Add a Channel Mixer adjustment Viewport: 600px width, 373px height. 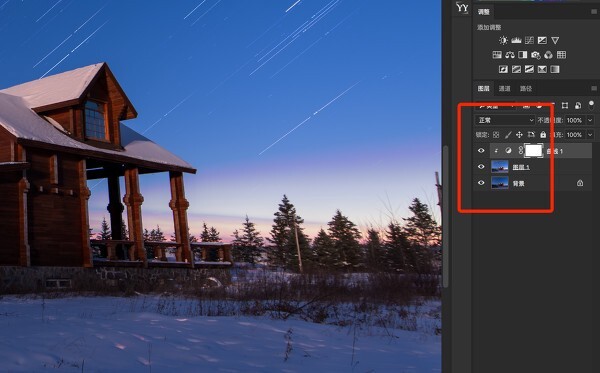point(548,55)
